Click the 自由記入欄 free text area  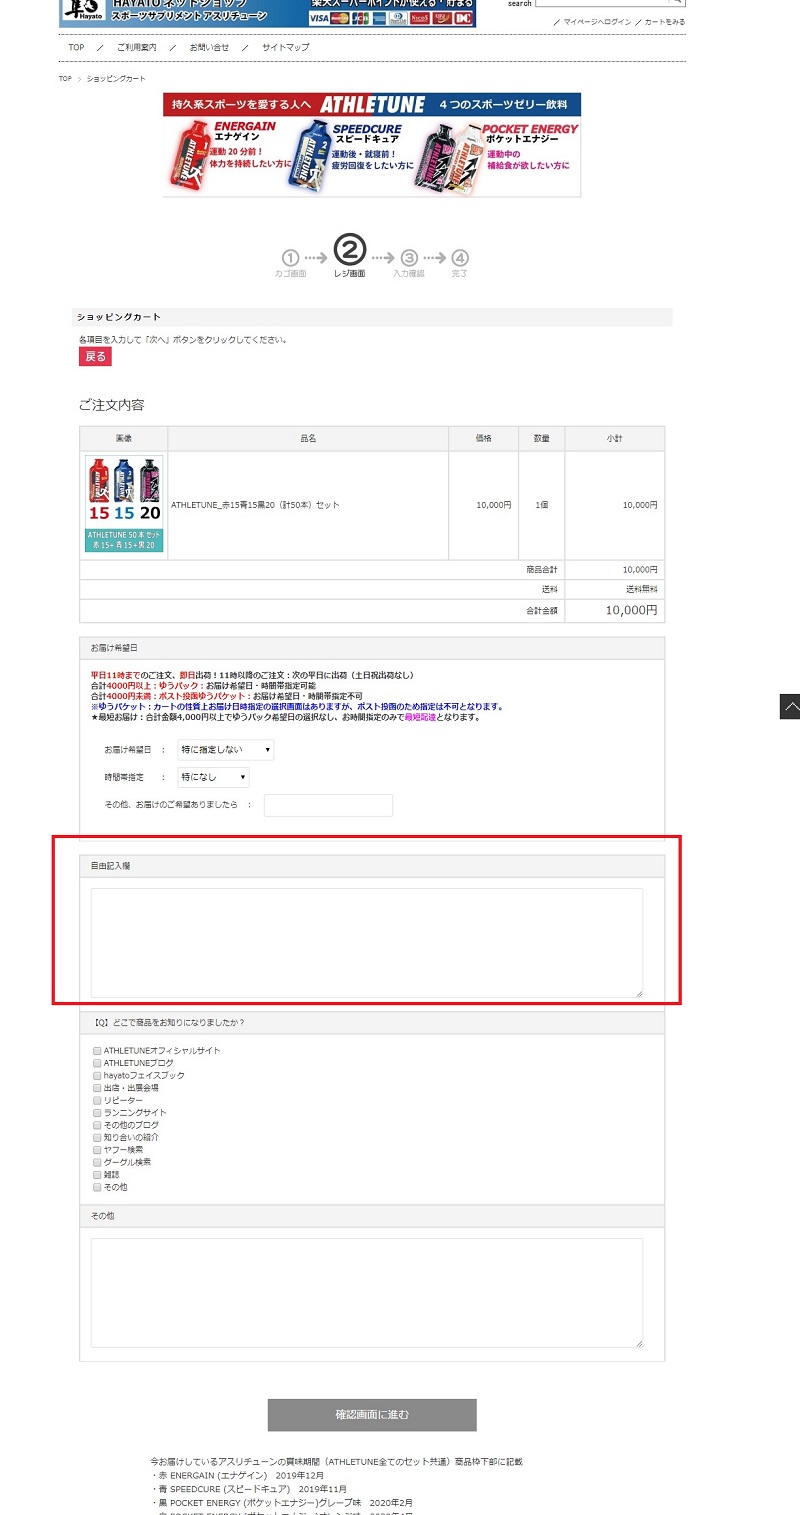point(367,943)
